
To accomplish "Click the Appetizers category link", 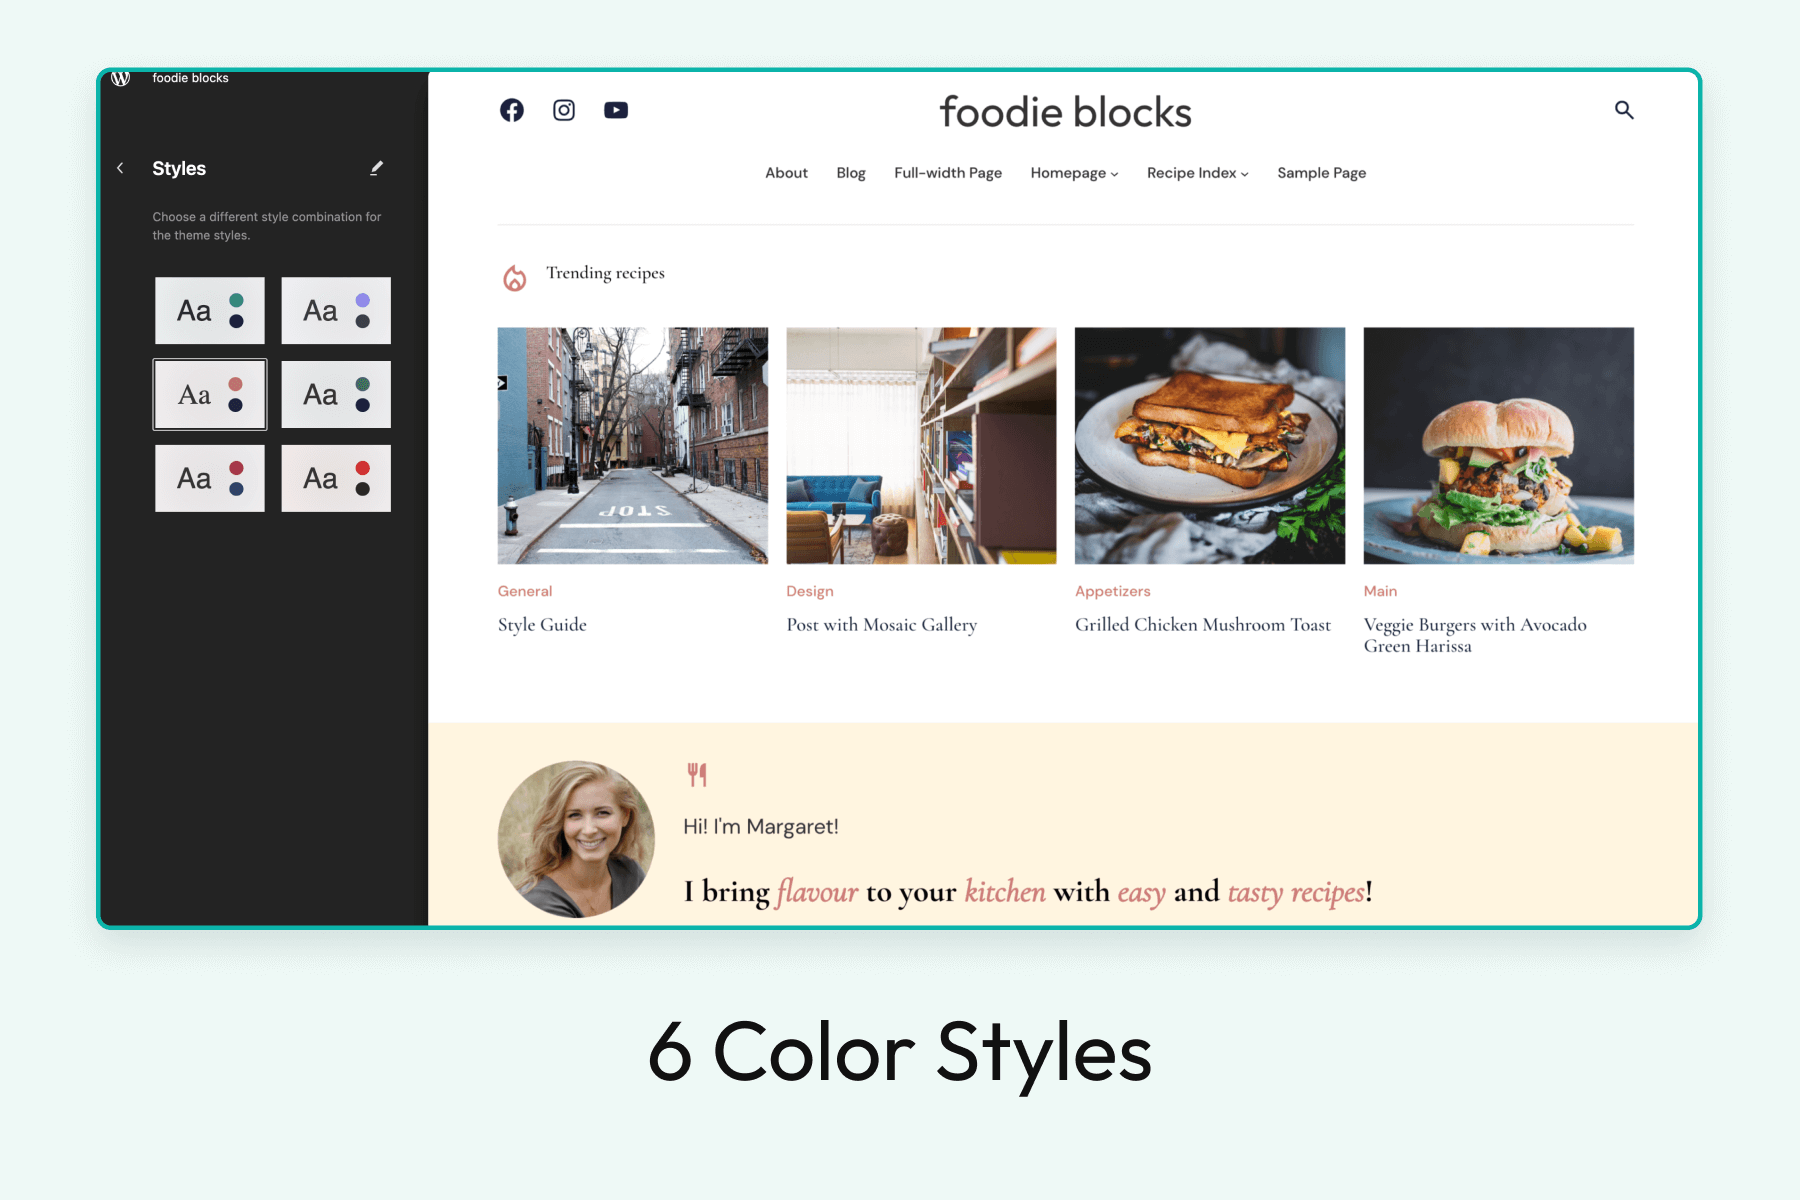I will click(1113, 591).
